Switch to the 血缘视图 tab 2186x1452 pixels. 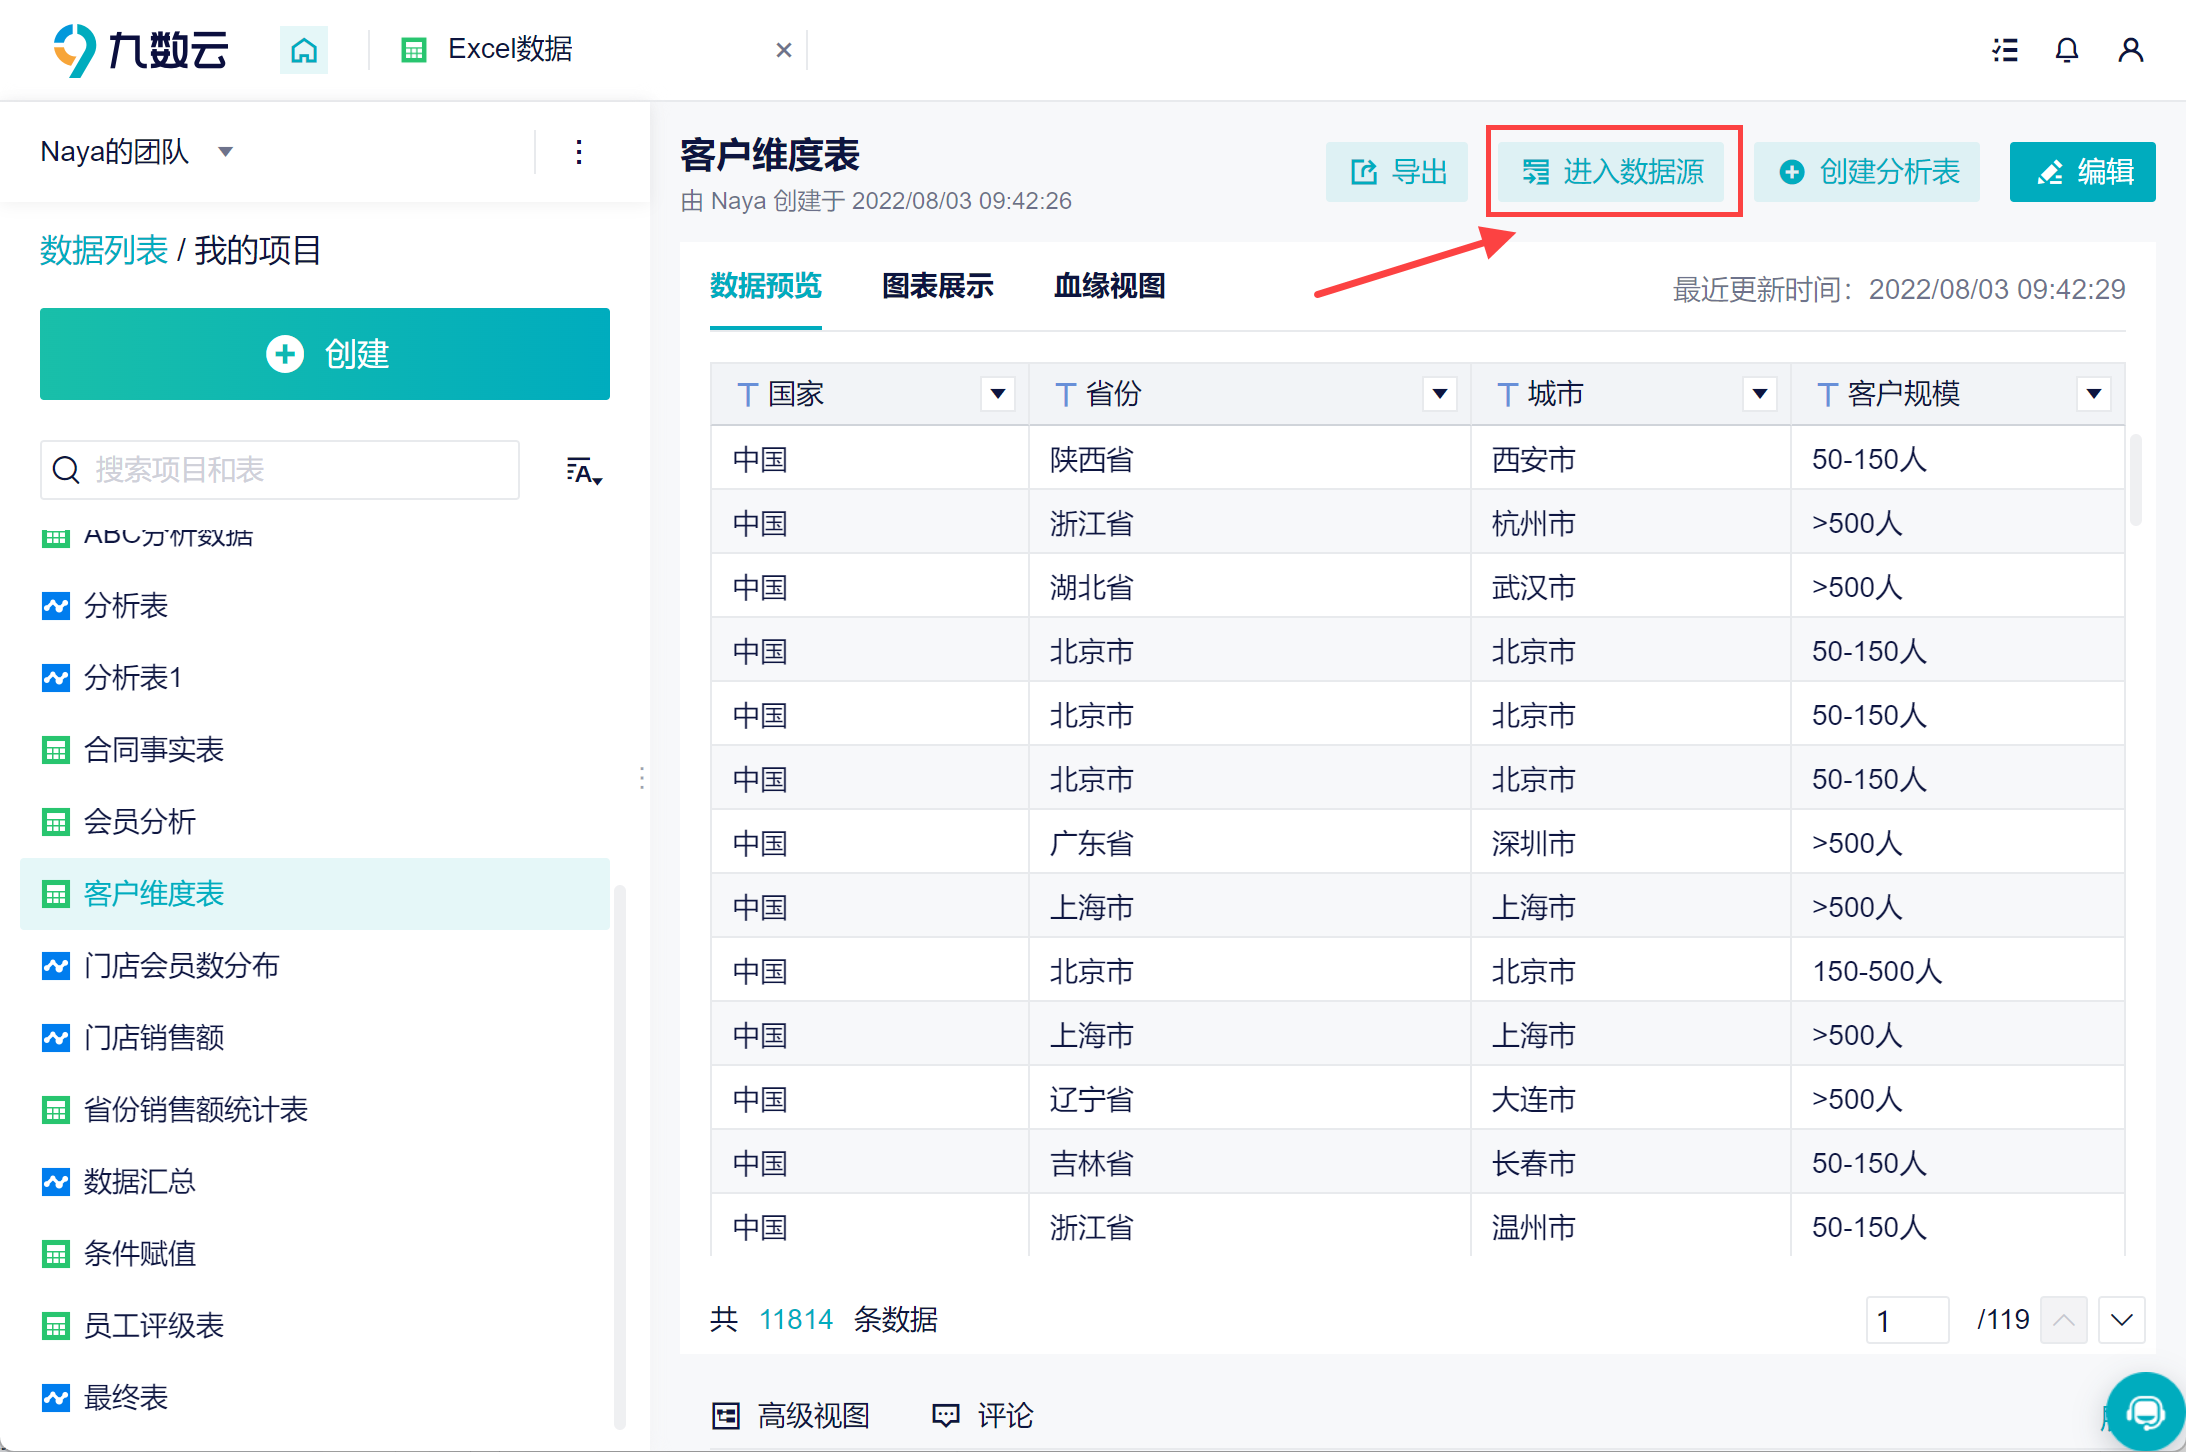[x=1109, y=287]
